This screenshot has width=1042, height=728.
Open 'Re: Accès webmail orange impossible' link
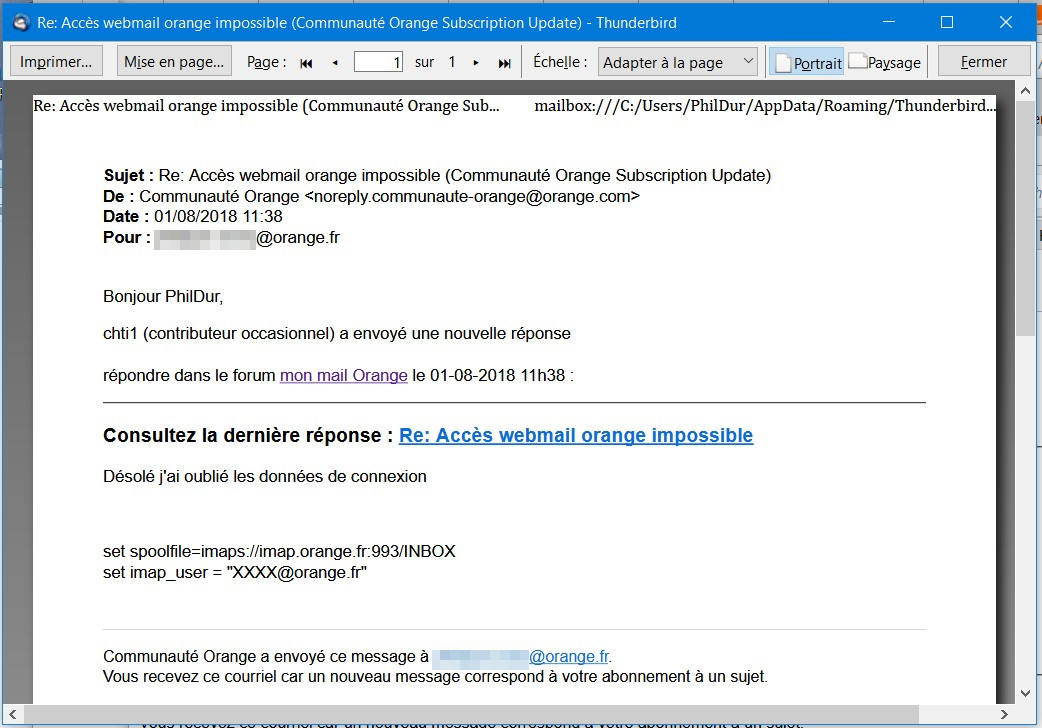(x=575, y=436)
